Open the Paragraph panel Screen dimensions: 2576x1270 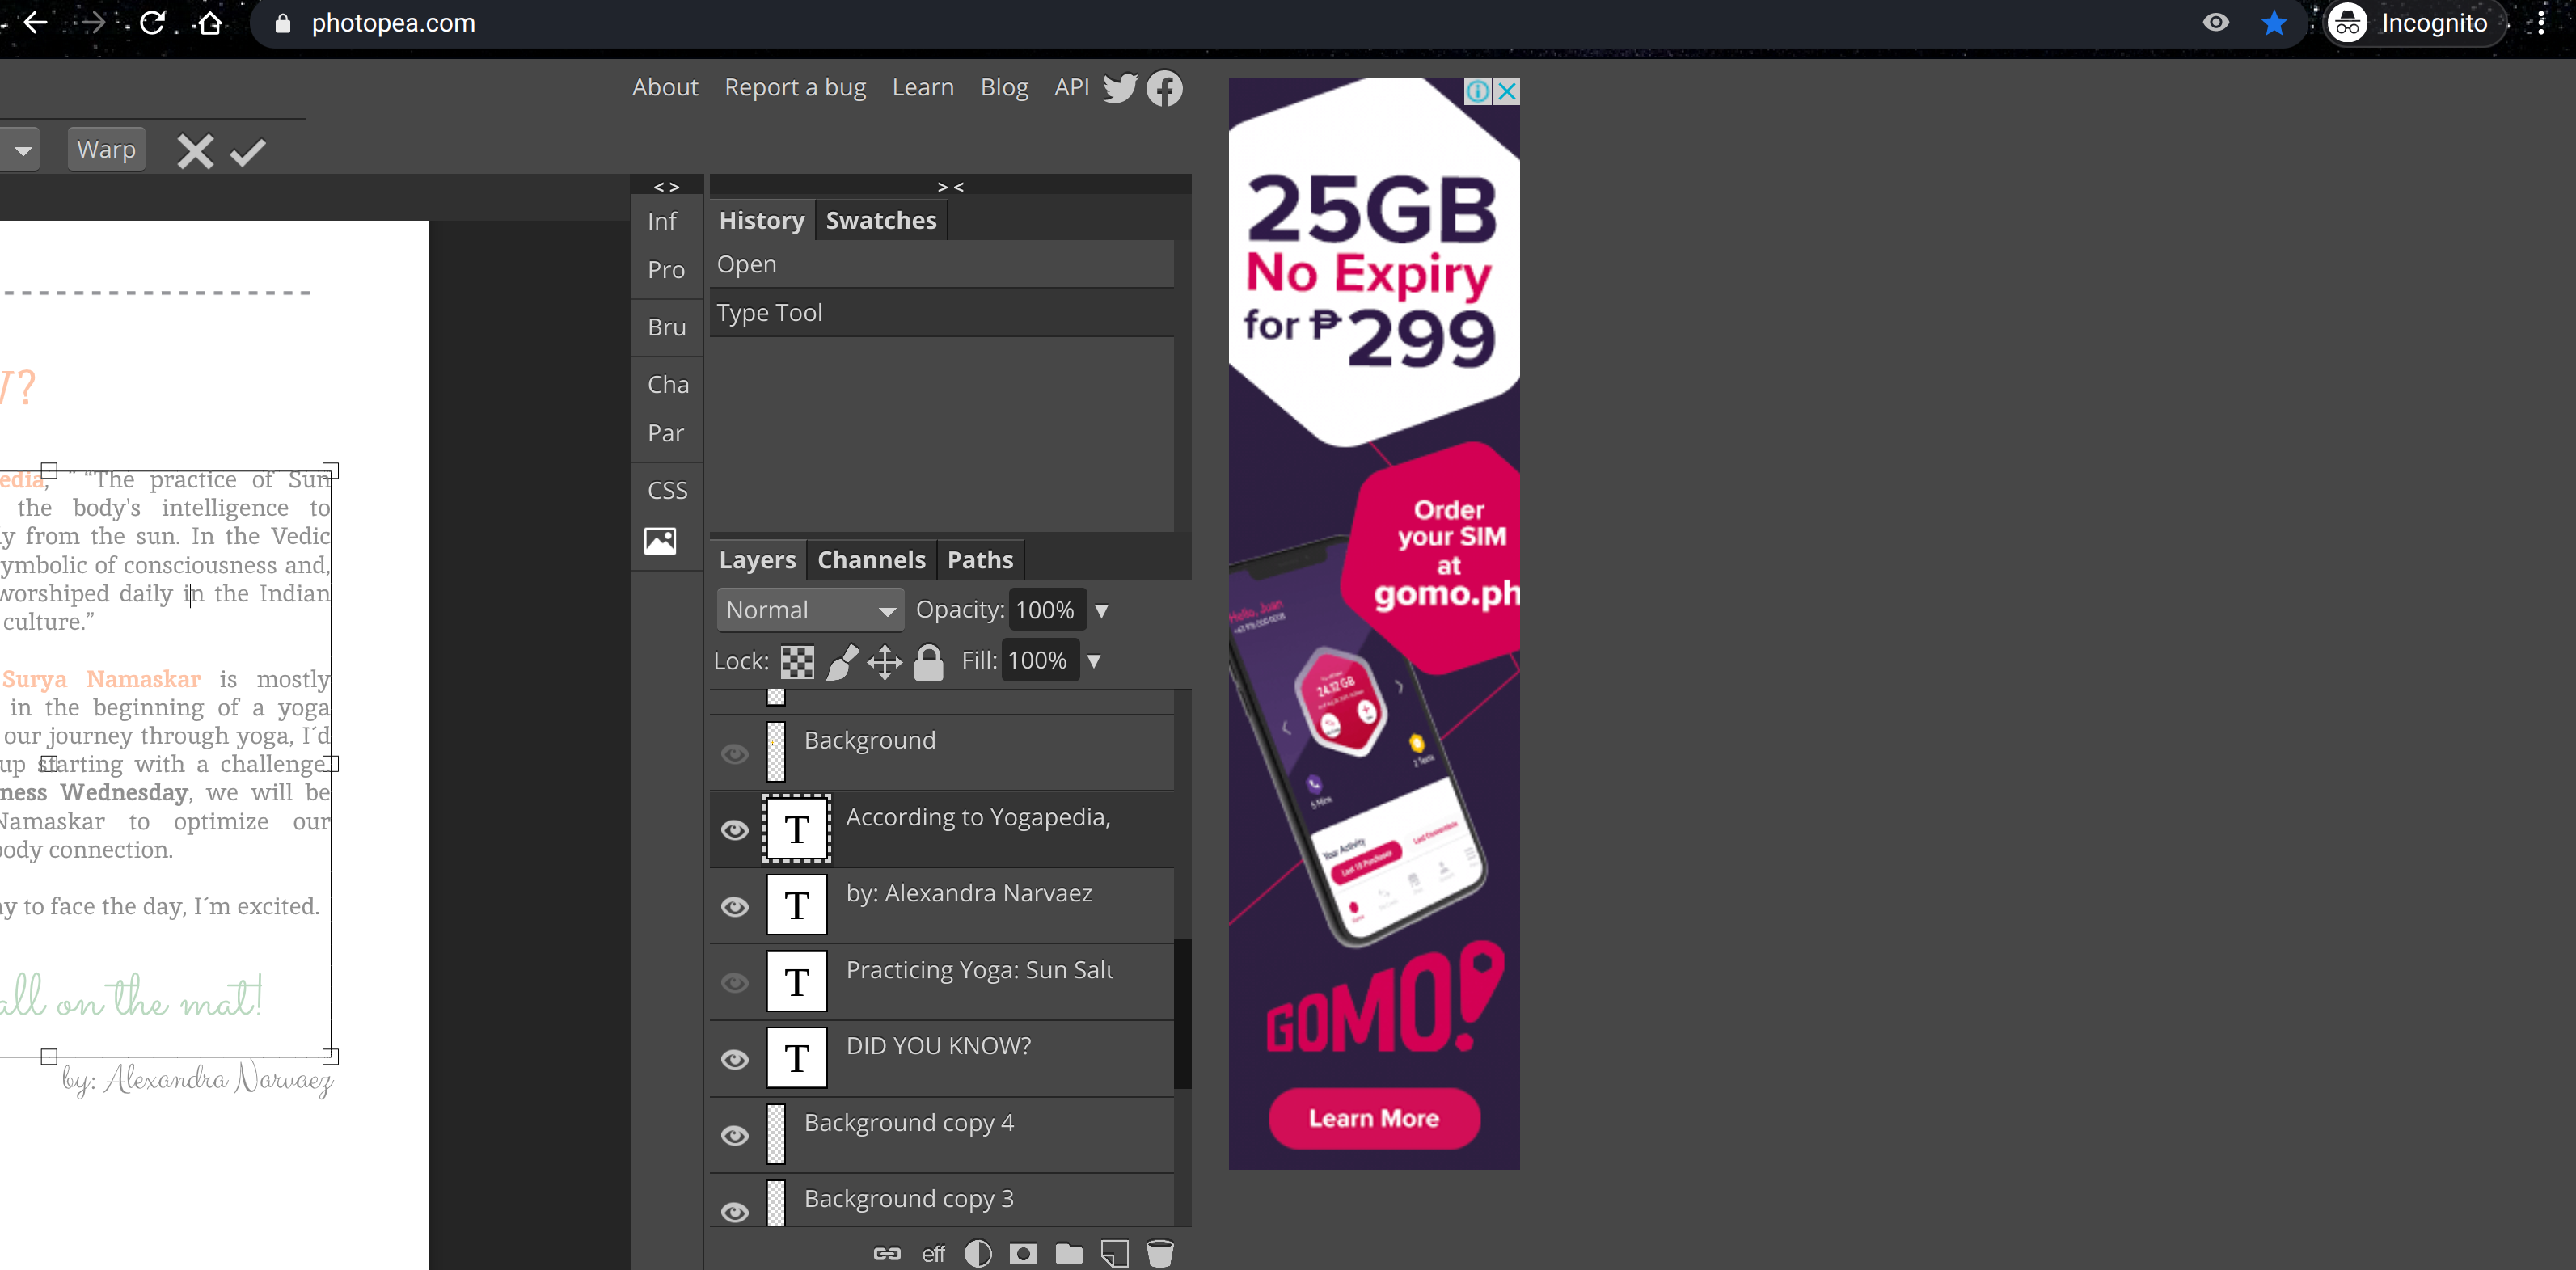[x=665, y=432]
